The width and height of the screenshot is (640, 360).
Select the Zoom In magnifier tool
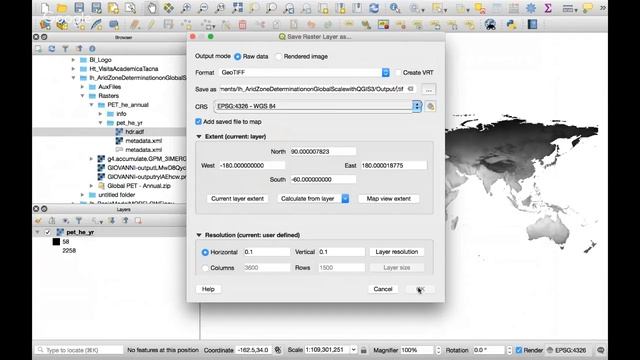(x=186, y=8)
